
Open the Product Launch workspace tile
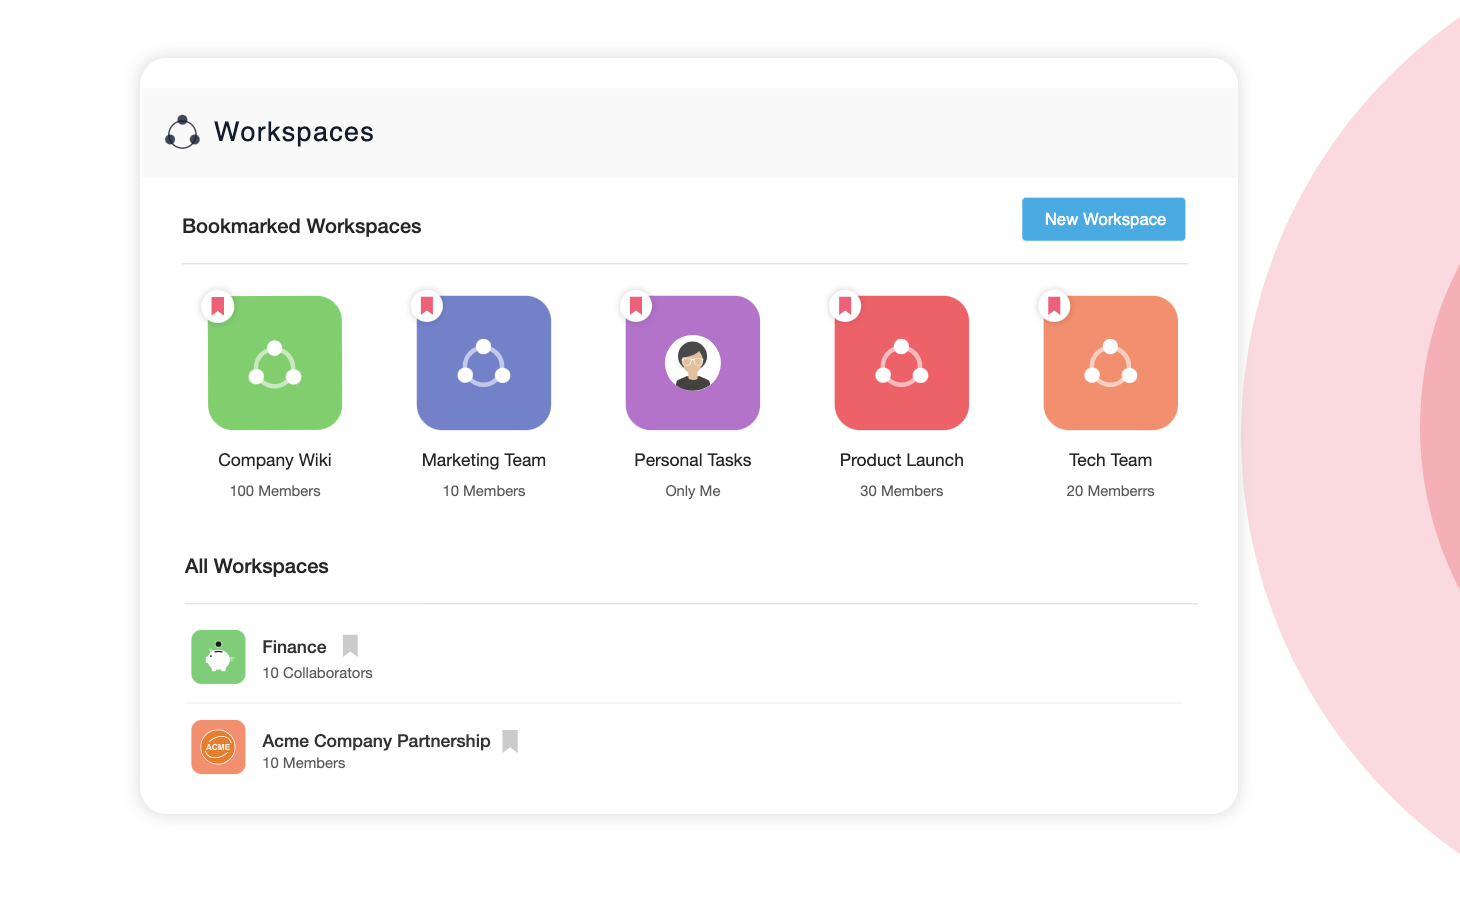(x=902, y=363)
